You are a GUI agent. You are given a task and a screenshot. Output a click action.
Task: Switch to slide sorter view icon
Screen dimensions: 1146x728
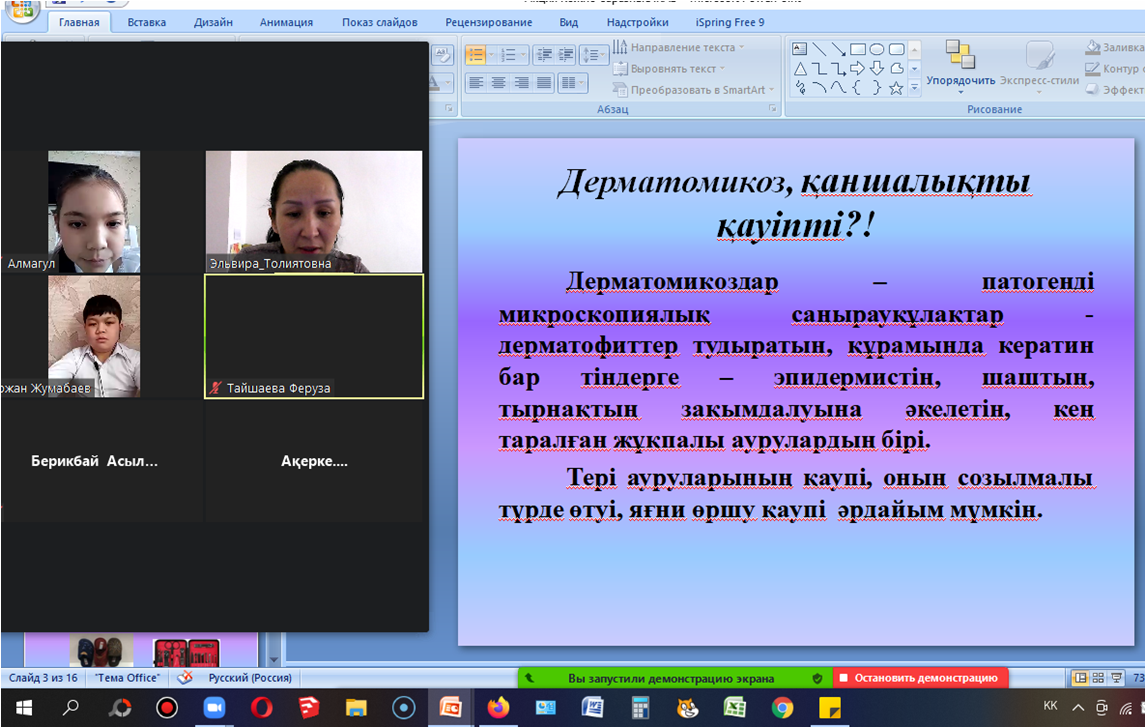1098,678
